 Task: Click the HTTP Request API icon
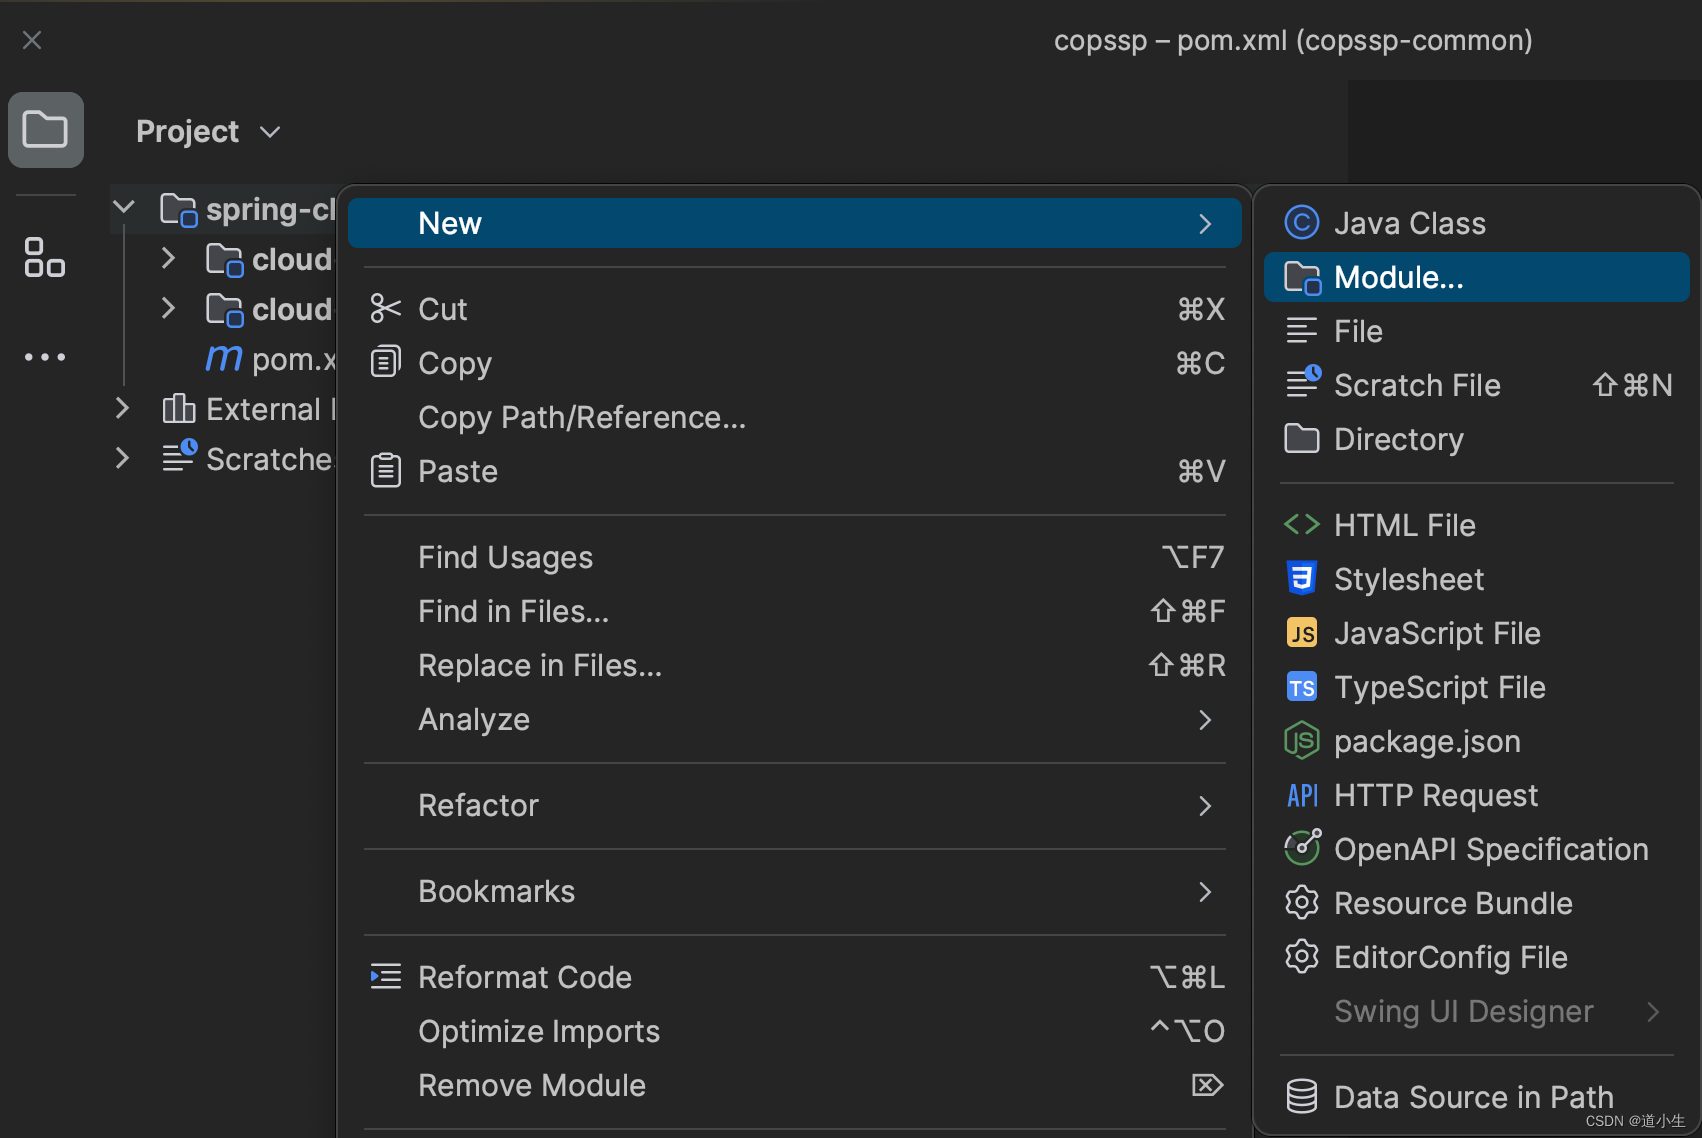point(1301,795)
